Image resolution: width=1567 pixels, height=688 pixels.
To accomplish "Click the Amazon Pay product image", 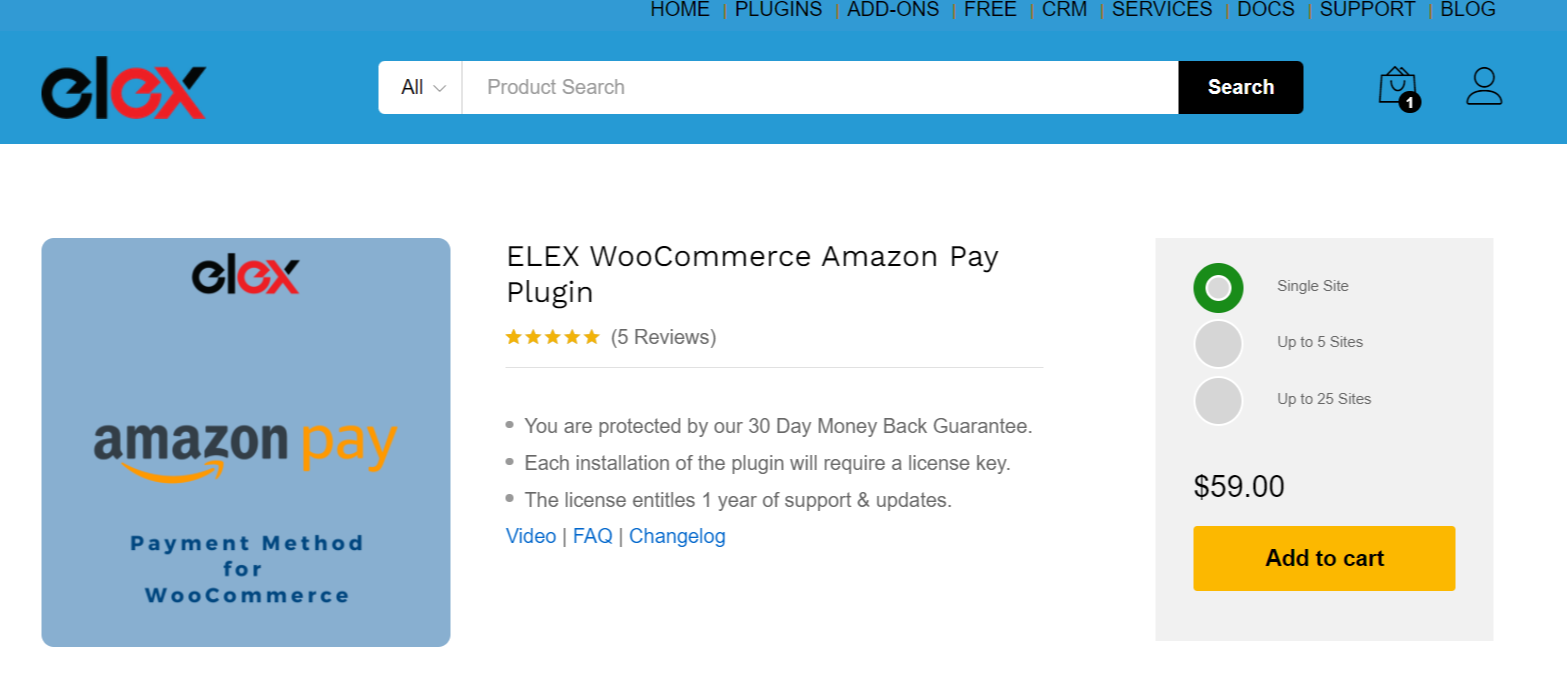I will 246,442.
